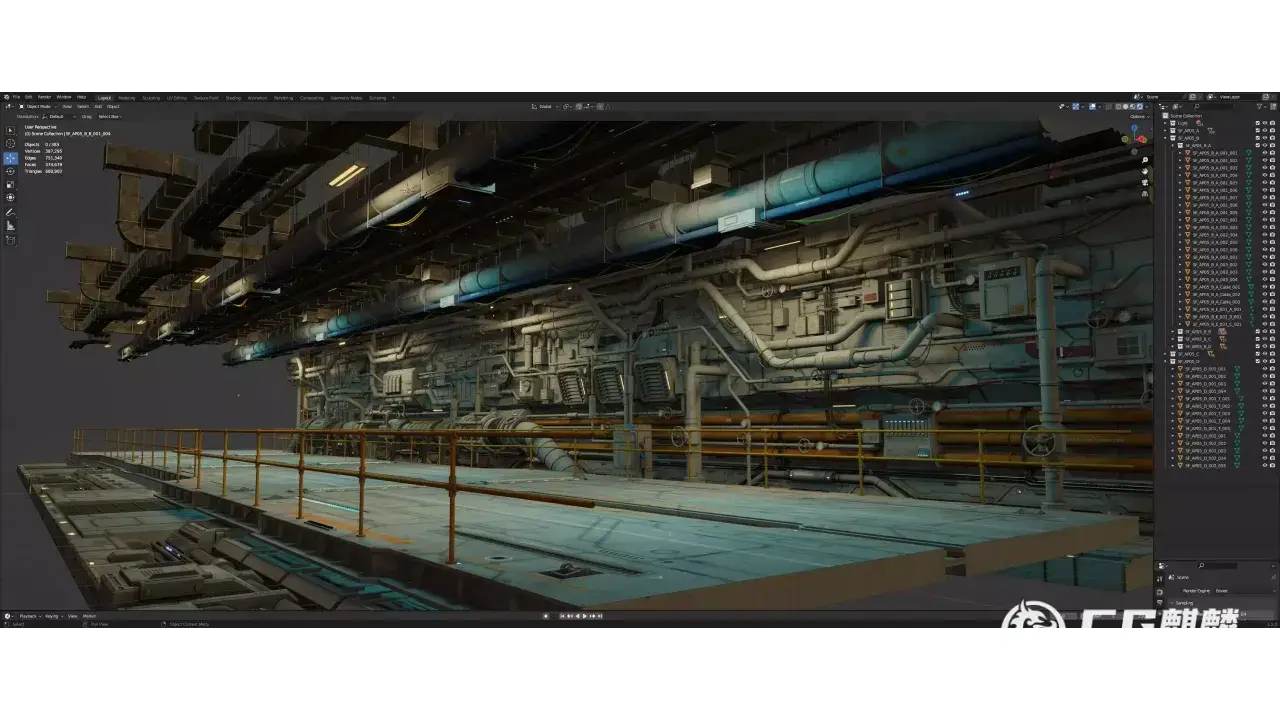
Task: Select the Rotate tool
Action: [x=10, y=171]
